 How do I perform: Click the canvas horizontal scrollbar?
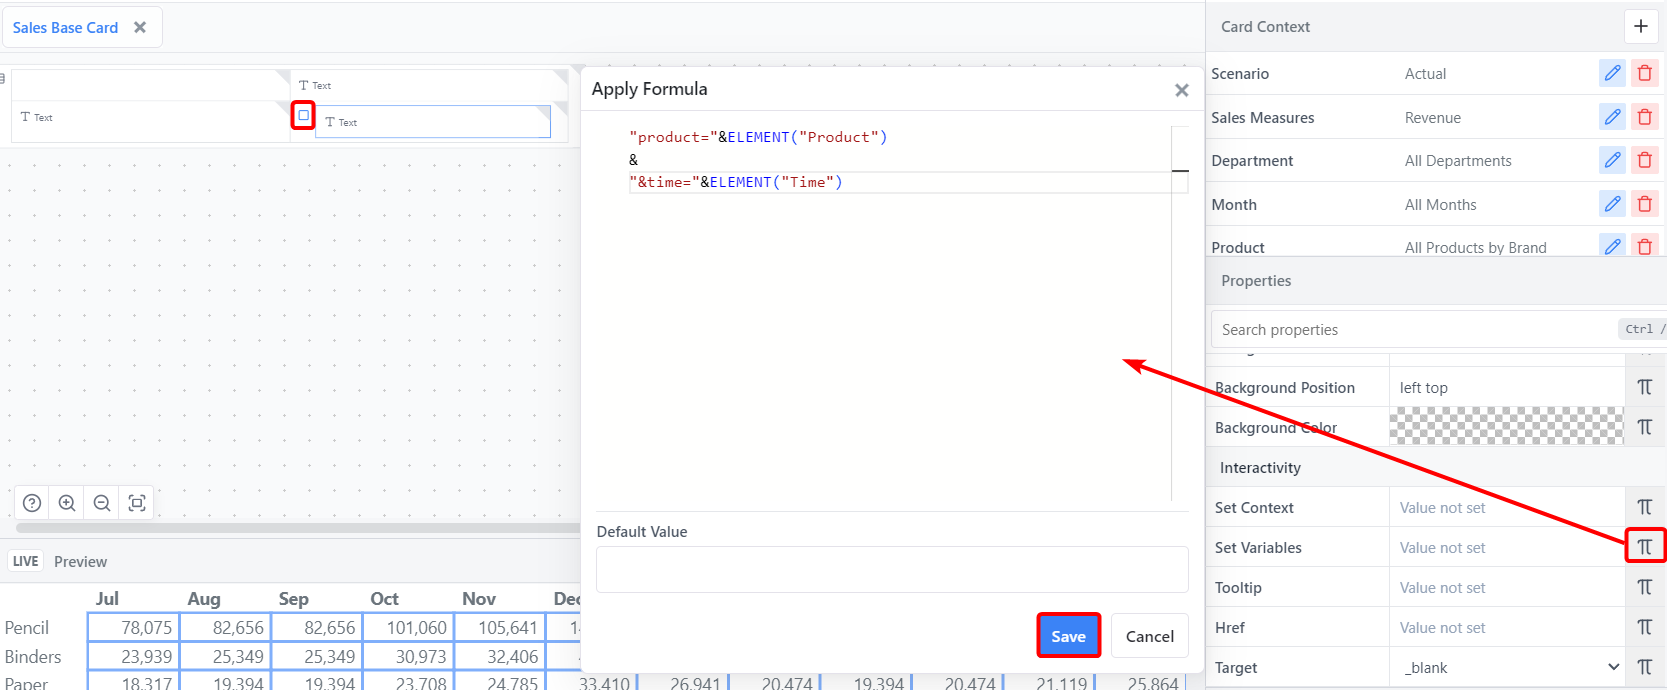(298, 527)
